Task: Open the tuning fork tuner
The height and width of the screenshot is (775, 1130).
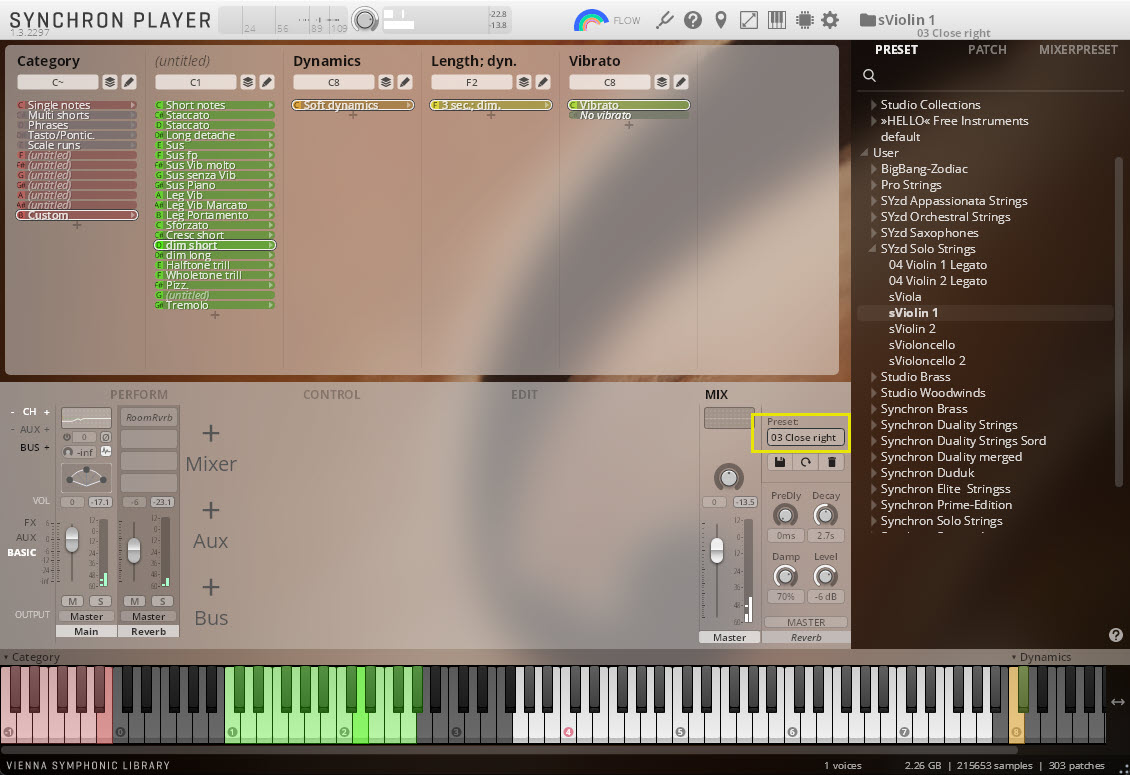Action: click(664, 20)
